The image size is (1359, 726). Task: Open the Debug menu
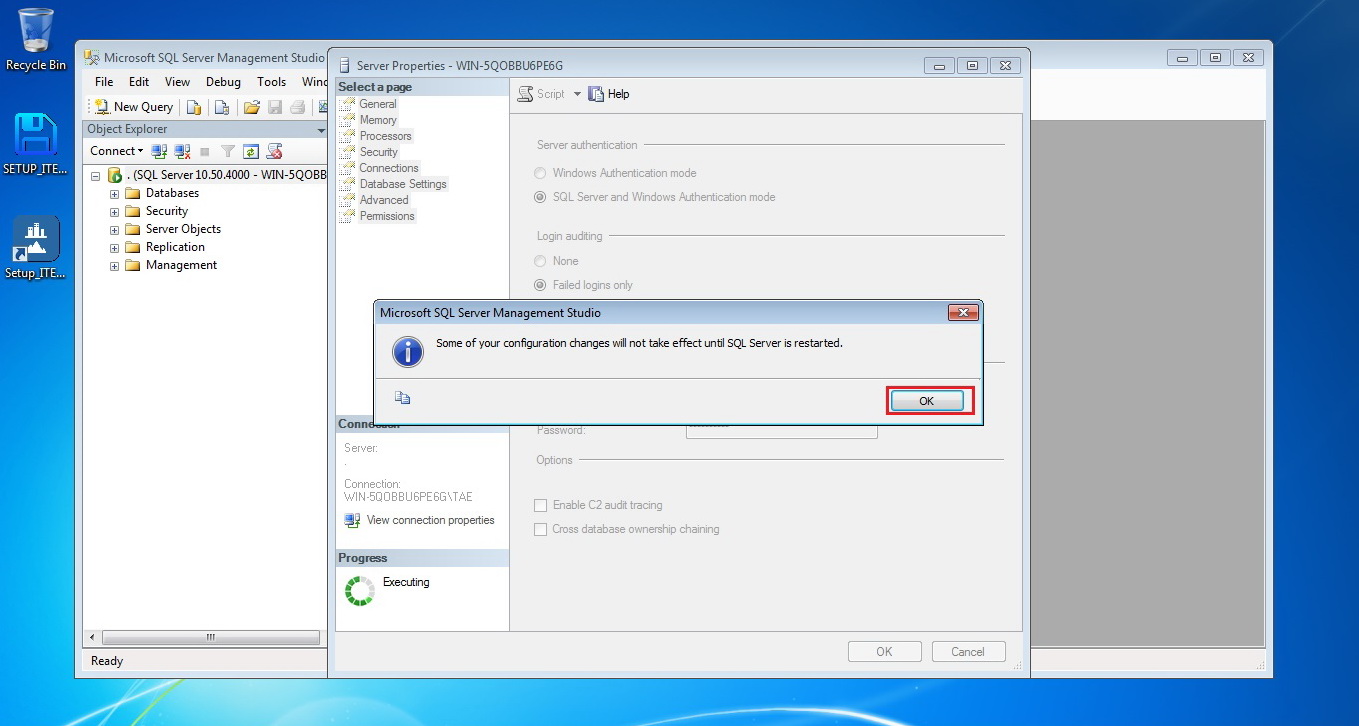pyautogui.click(x=223, y=82)
